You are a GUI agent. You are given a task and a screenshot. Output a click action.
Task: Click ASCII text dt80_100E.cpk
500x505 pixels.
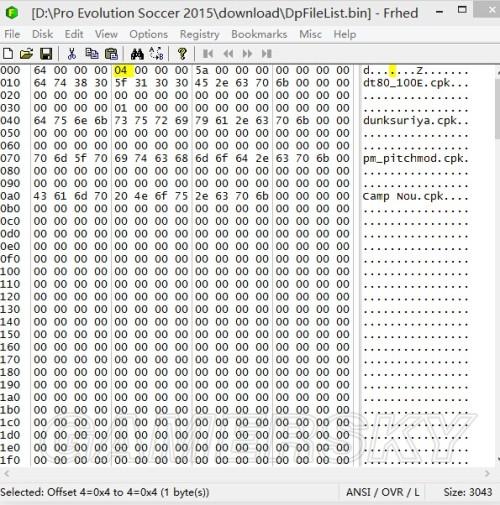407,83
